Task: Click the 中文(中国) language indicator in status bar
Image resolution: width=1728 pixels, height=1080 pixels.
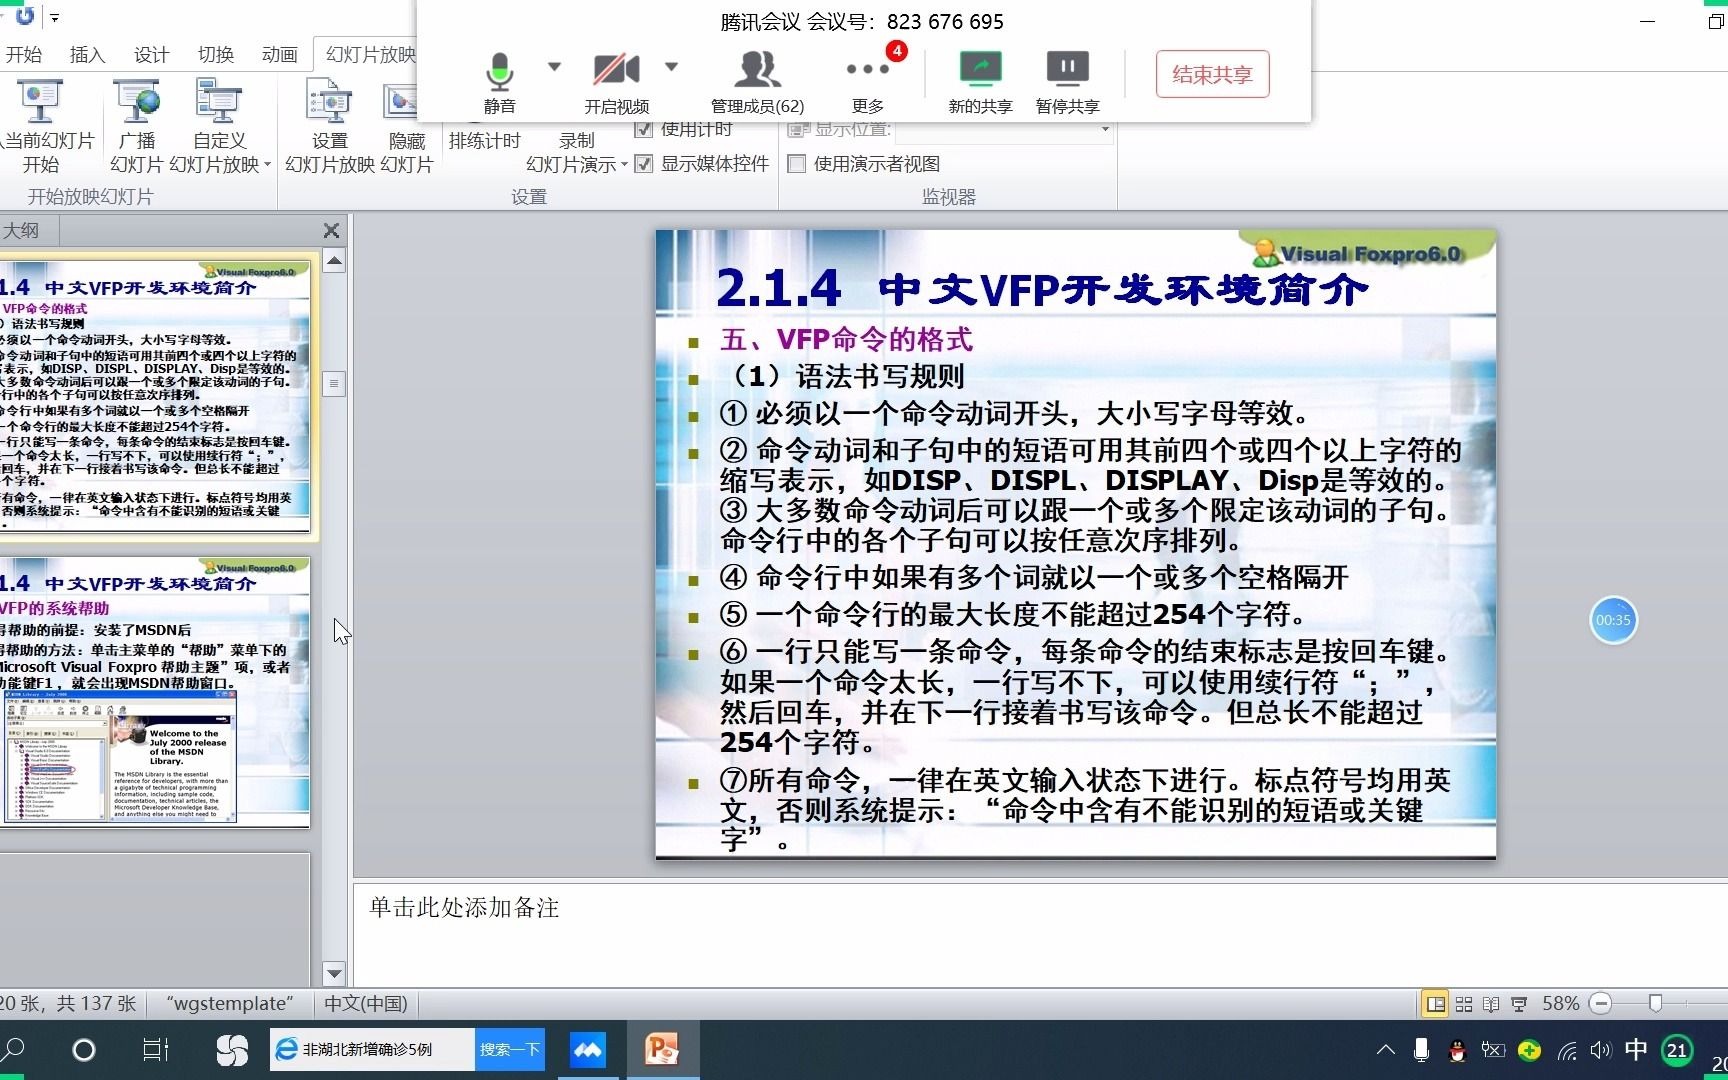Action: 366,1003
